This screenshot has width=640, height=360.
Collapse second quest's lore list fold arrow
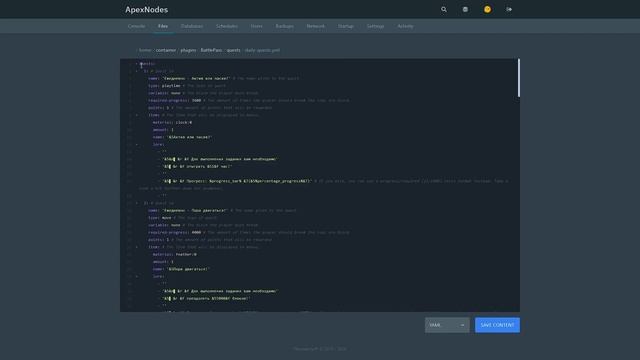[136, 276]
